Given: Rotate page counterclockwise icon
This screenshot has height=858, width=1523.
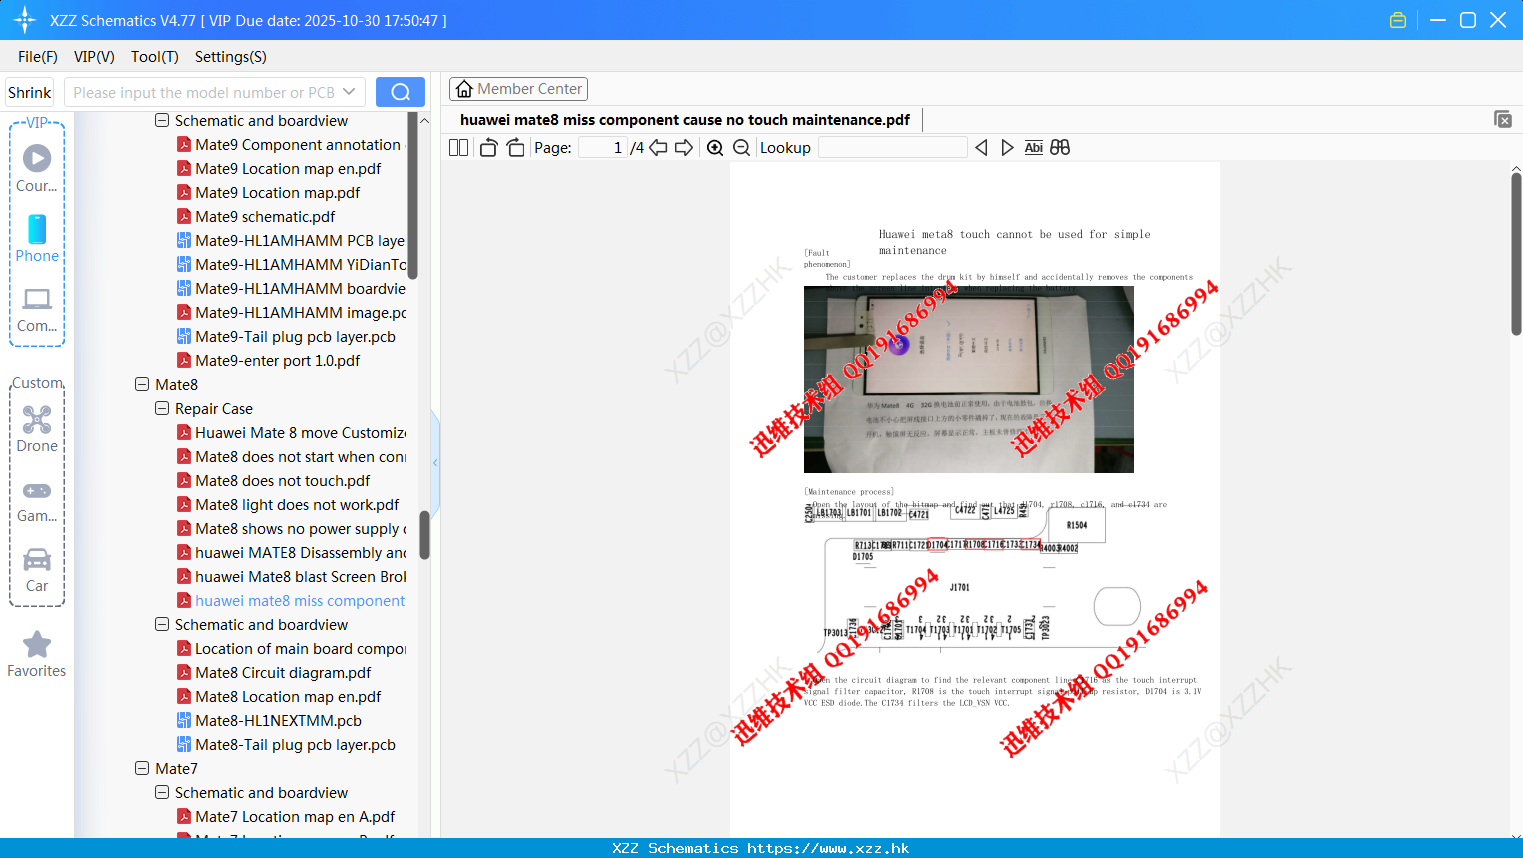Looking at the screenshot, I should pyautogui.click(x=488, y=148).
